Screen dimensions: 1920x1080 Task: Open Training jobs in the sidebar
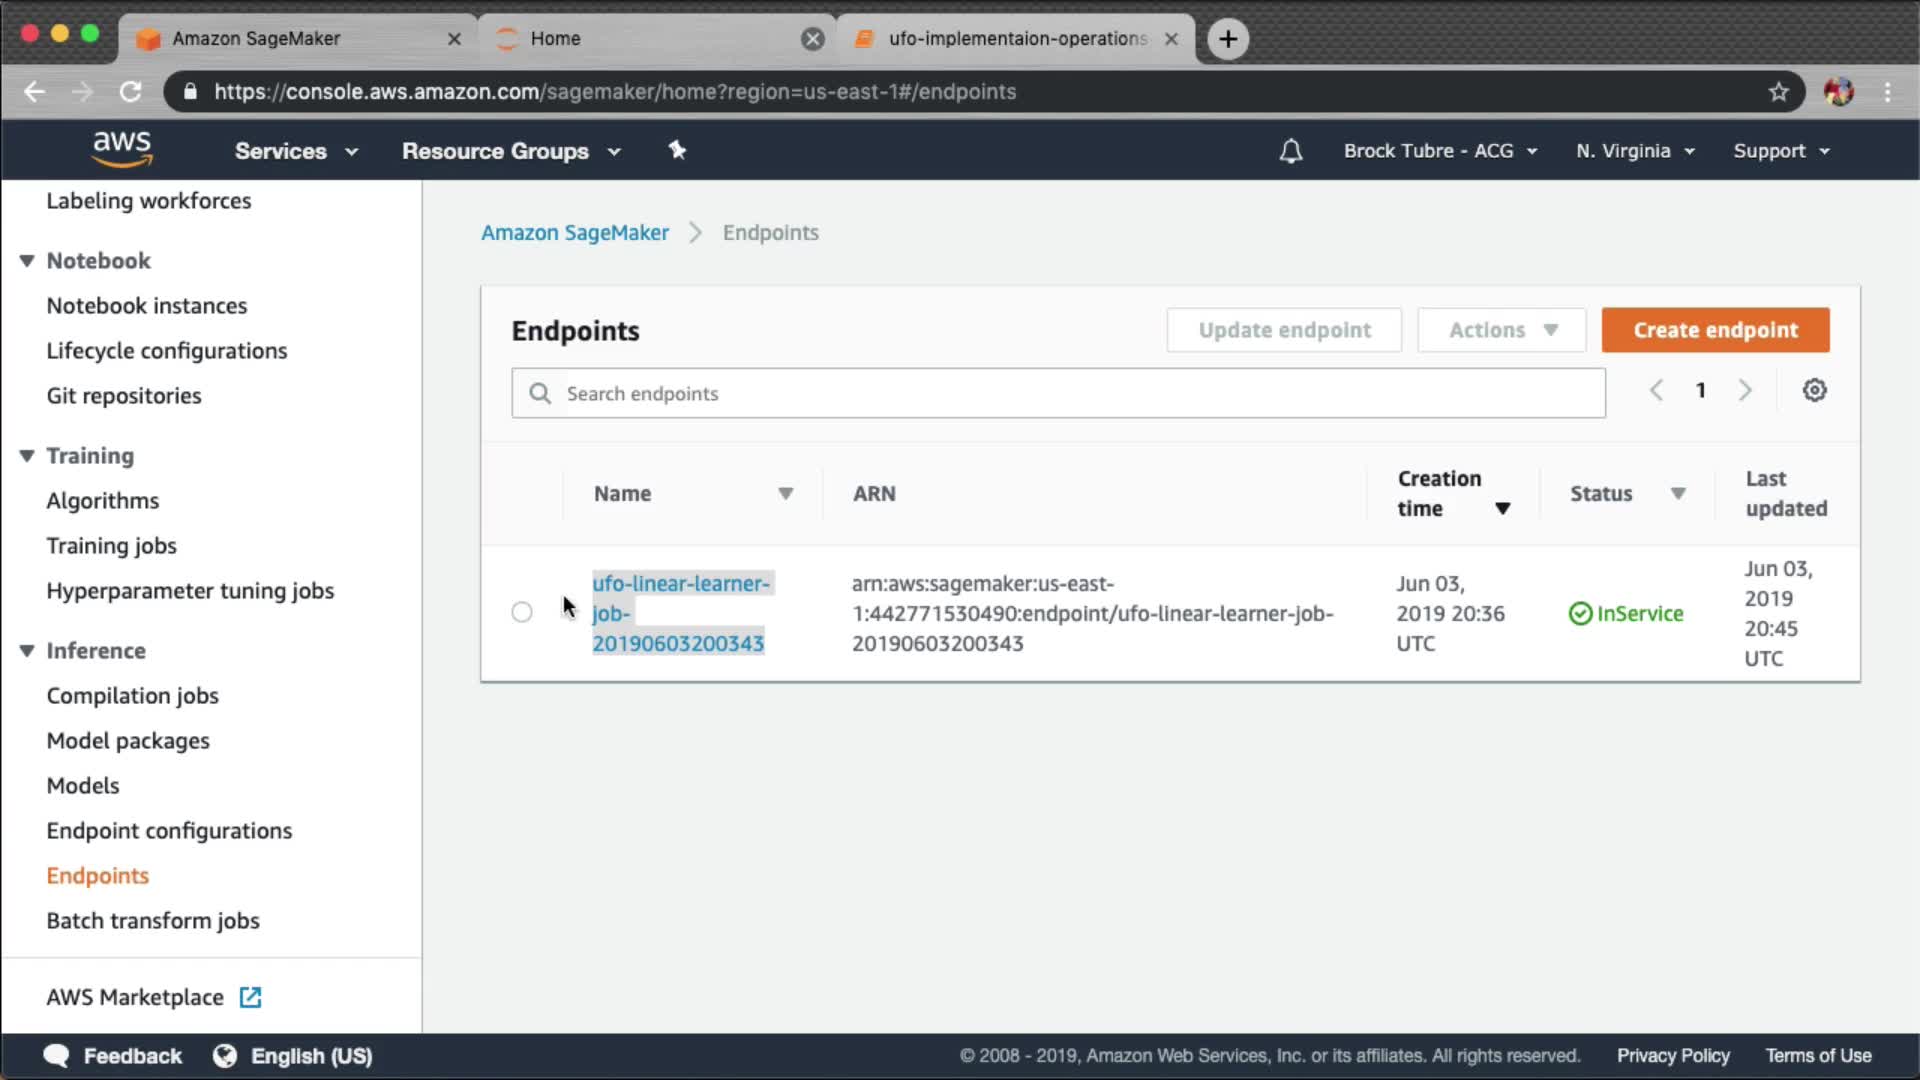click(x=111, y=546)
